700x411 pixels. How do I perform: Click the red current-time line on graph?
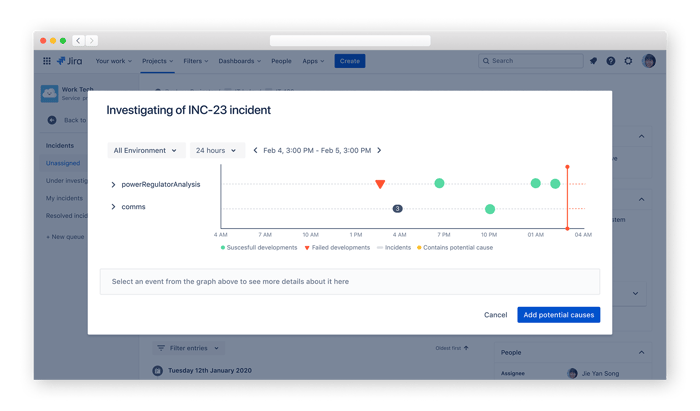coord(567,198)
